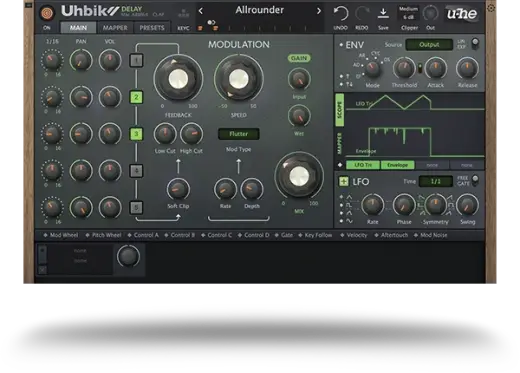
Task: Enable delay tap 5 button
Action: 136,207
